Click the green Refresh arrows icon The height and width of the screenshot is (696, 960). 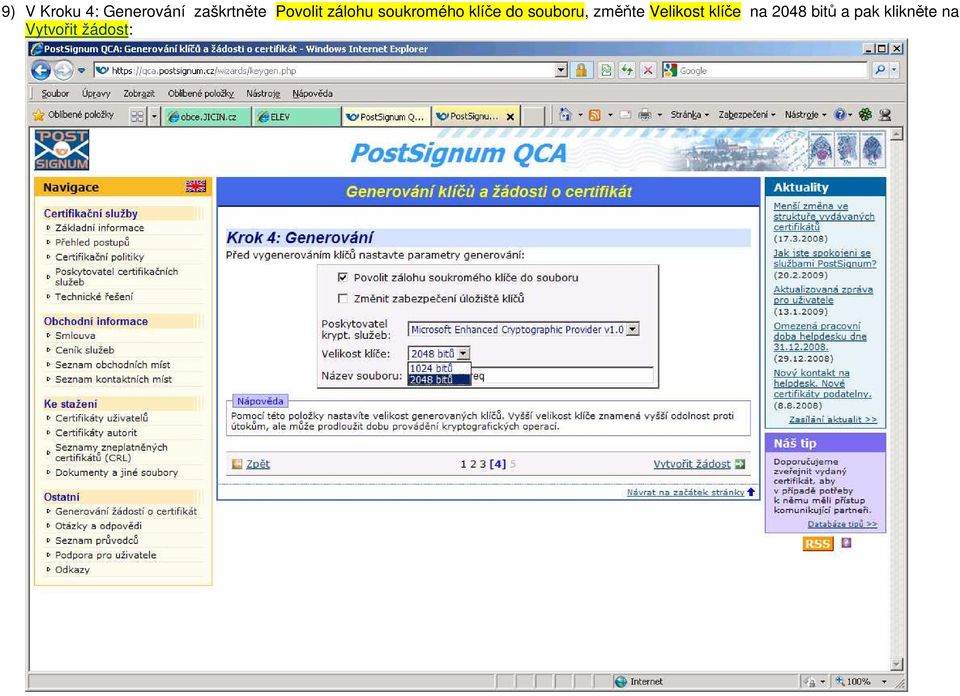point(627,71)
